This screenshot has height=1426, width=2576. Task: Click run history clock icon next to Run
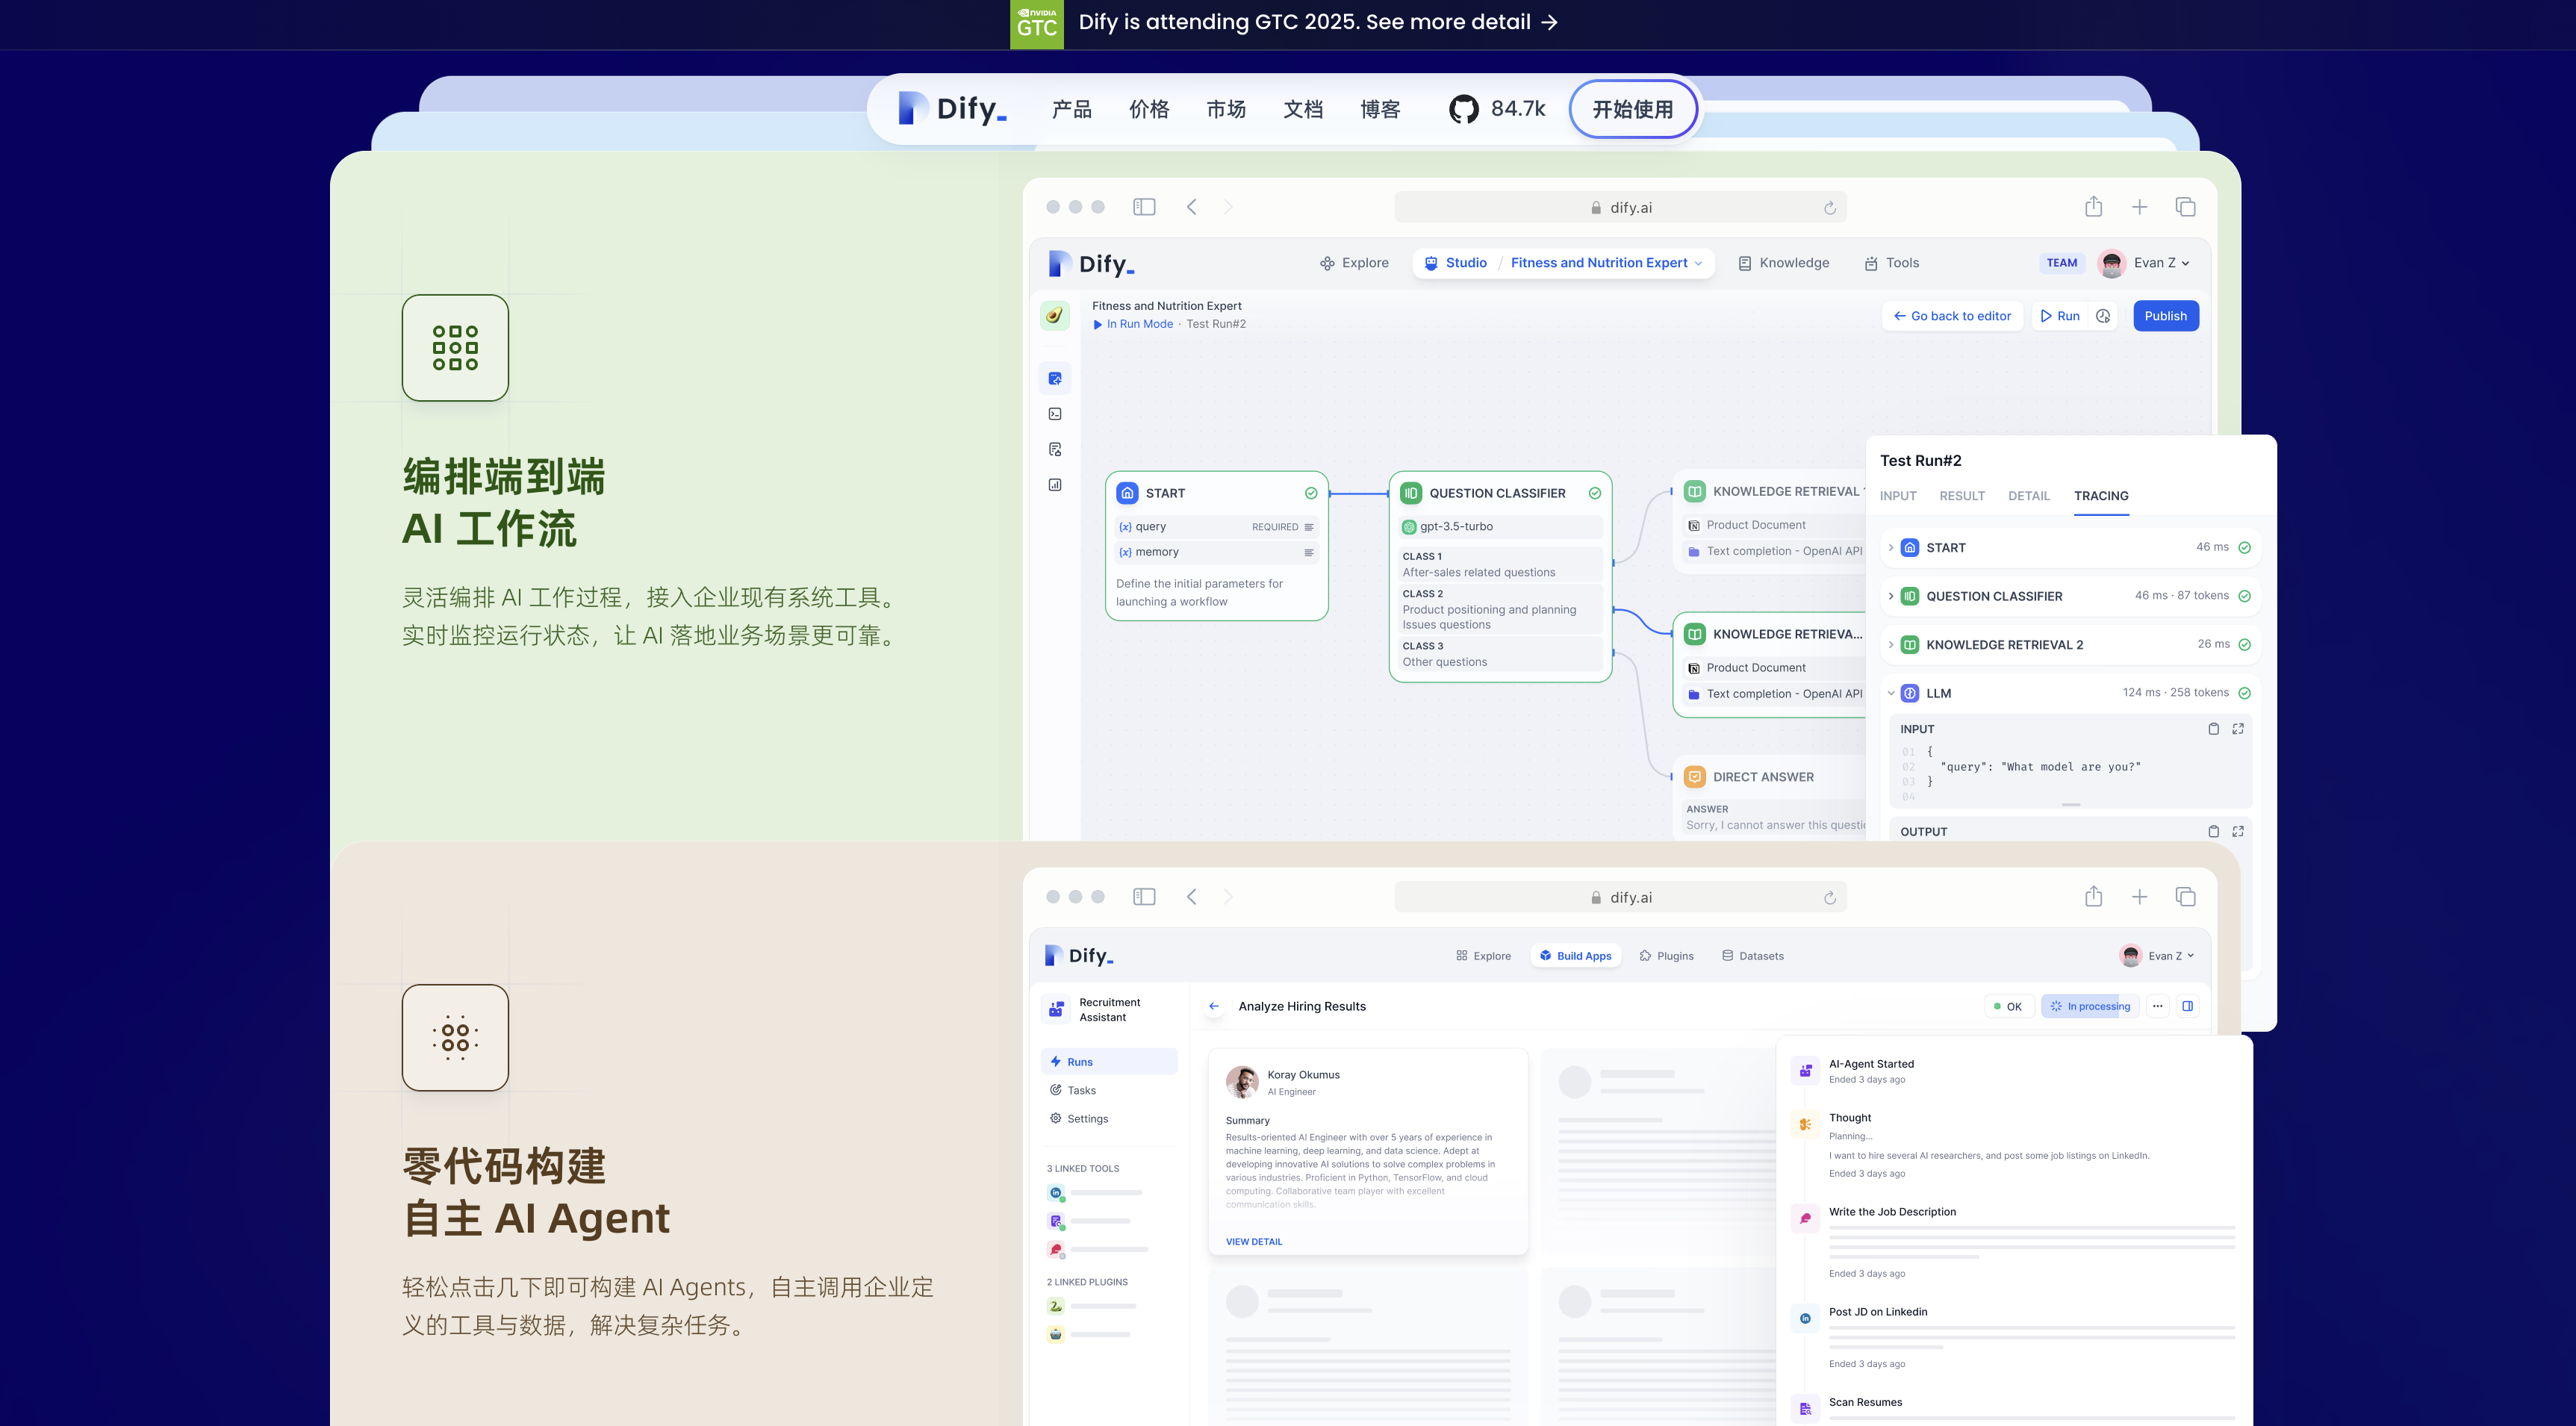[x=2103, y=316]
